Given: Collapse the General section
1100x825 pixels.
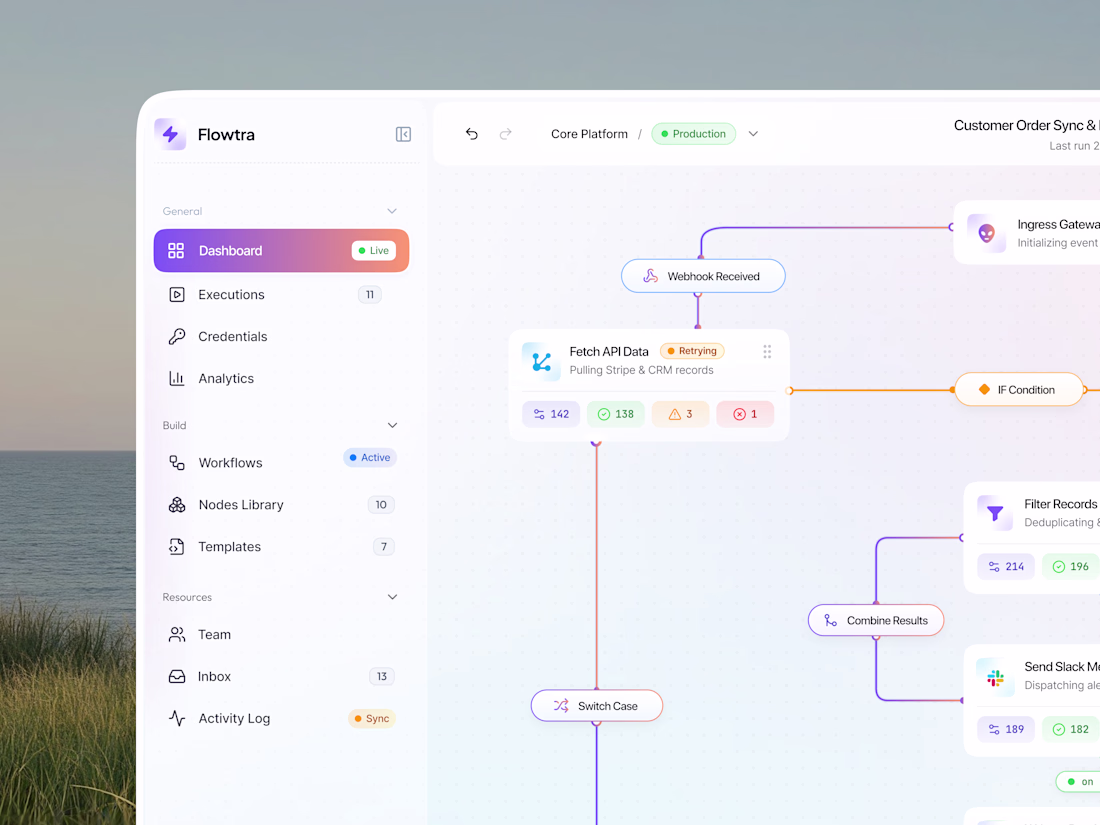Looking at the screenshot, I should [x=392, y=211].
